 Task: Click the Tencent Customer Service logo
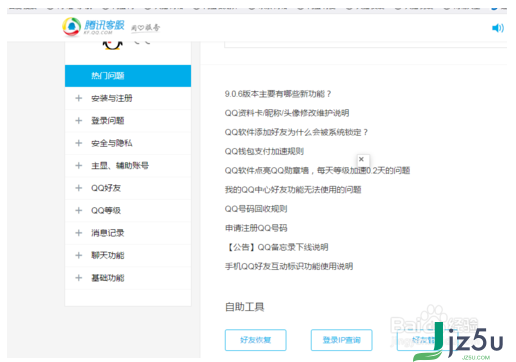click(94, 27)
